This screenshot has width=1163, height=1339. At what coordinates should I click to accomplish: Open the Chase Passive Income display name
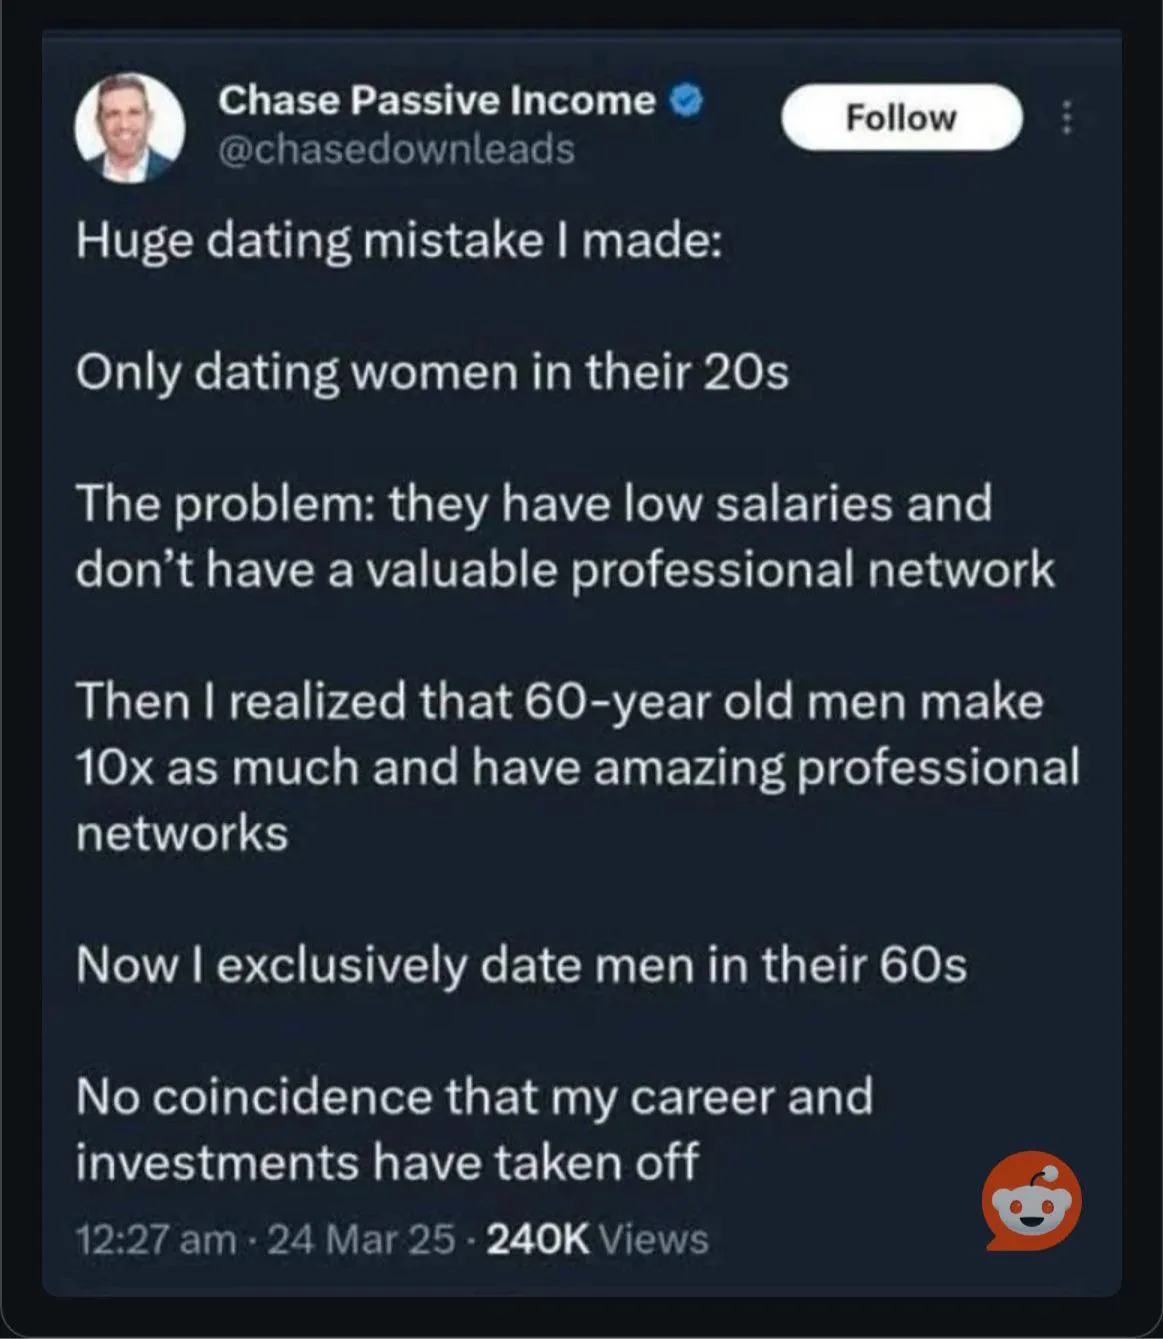tap(436, 100)
